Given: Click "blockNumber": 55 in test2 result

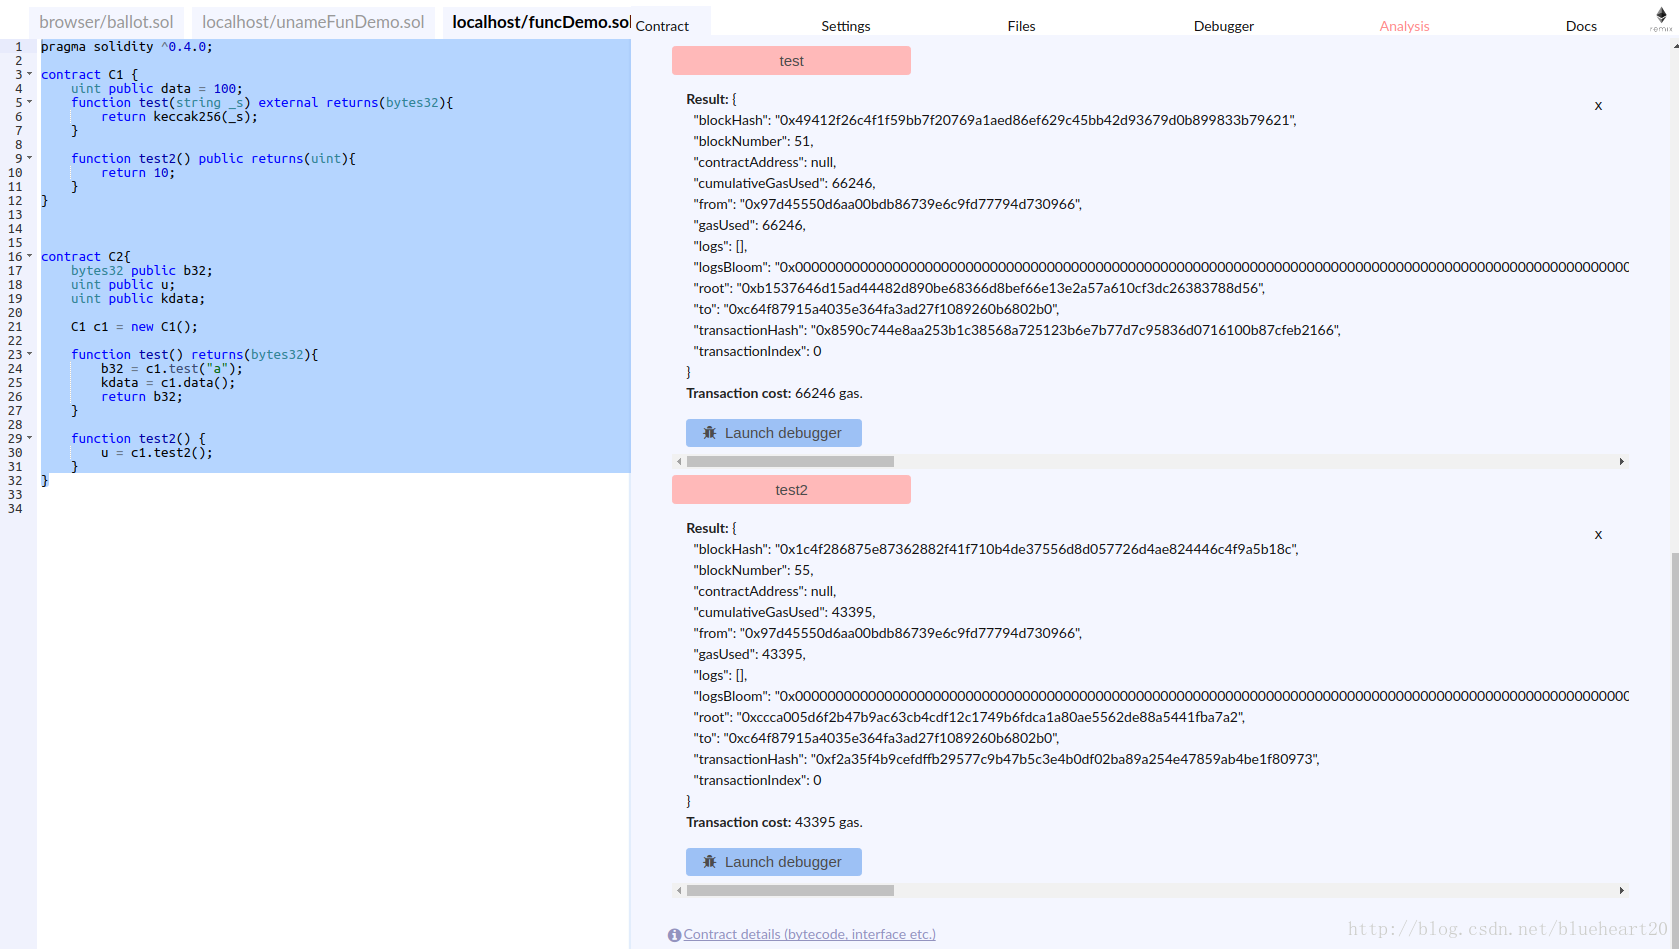Looking at the screenshot, I should [x=753, y=571].
